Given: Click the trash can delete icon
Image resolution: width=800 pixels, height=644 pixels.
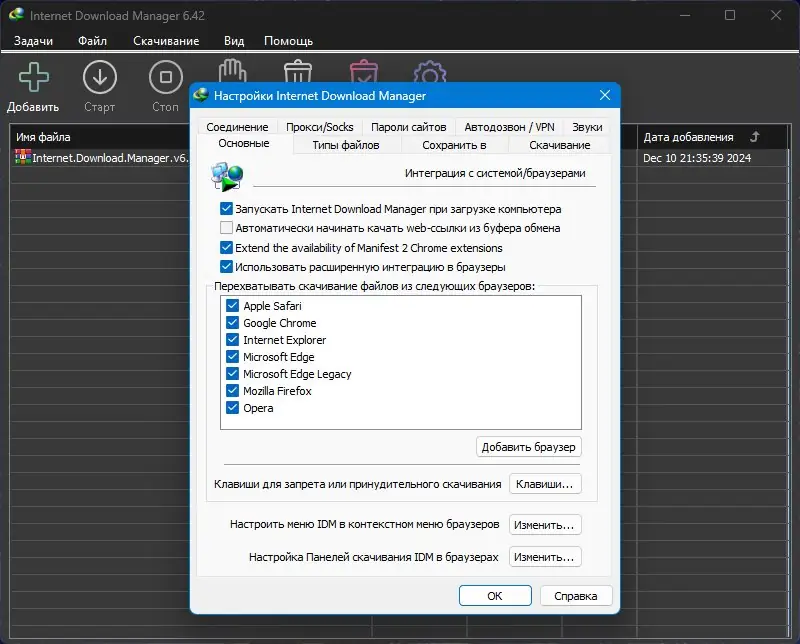Looking at the screenshot, I should tap(297, 71).
